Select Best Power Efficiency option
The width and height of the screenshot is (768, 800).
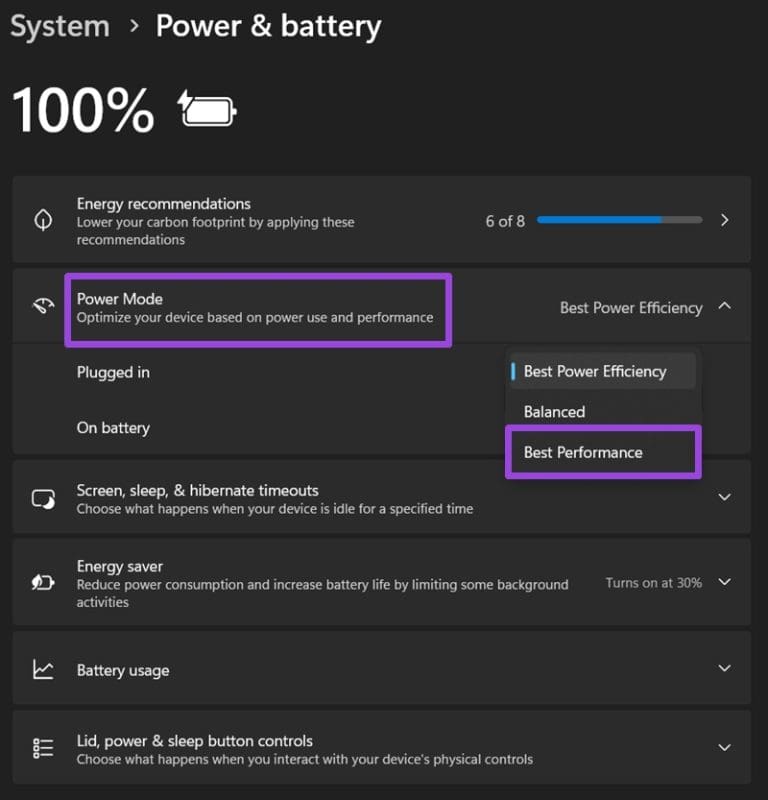[594, 371]
